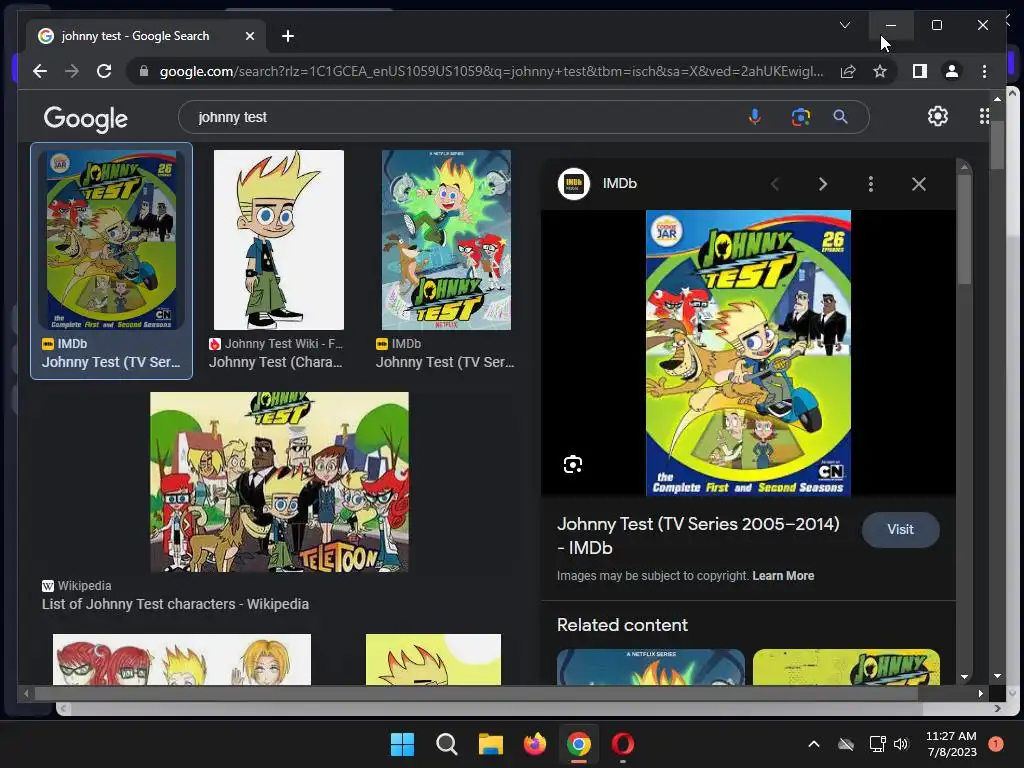This screenshot has width=1024, height=768.
Task: Open Windows taskbar Search
Action: [447, 744]
